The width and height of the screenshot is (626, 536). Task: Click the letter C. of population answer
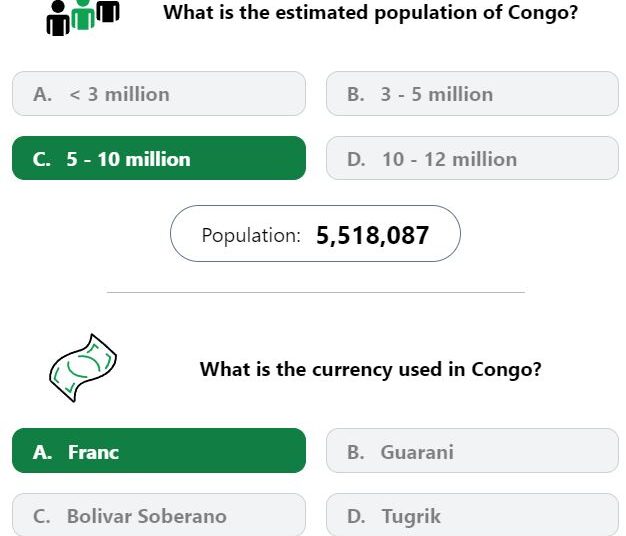click(42, 159)
